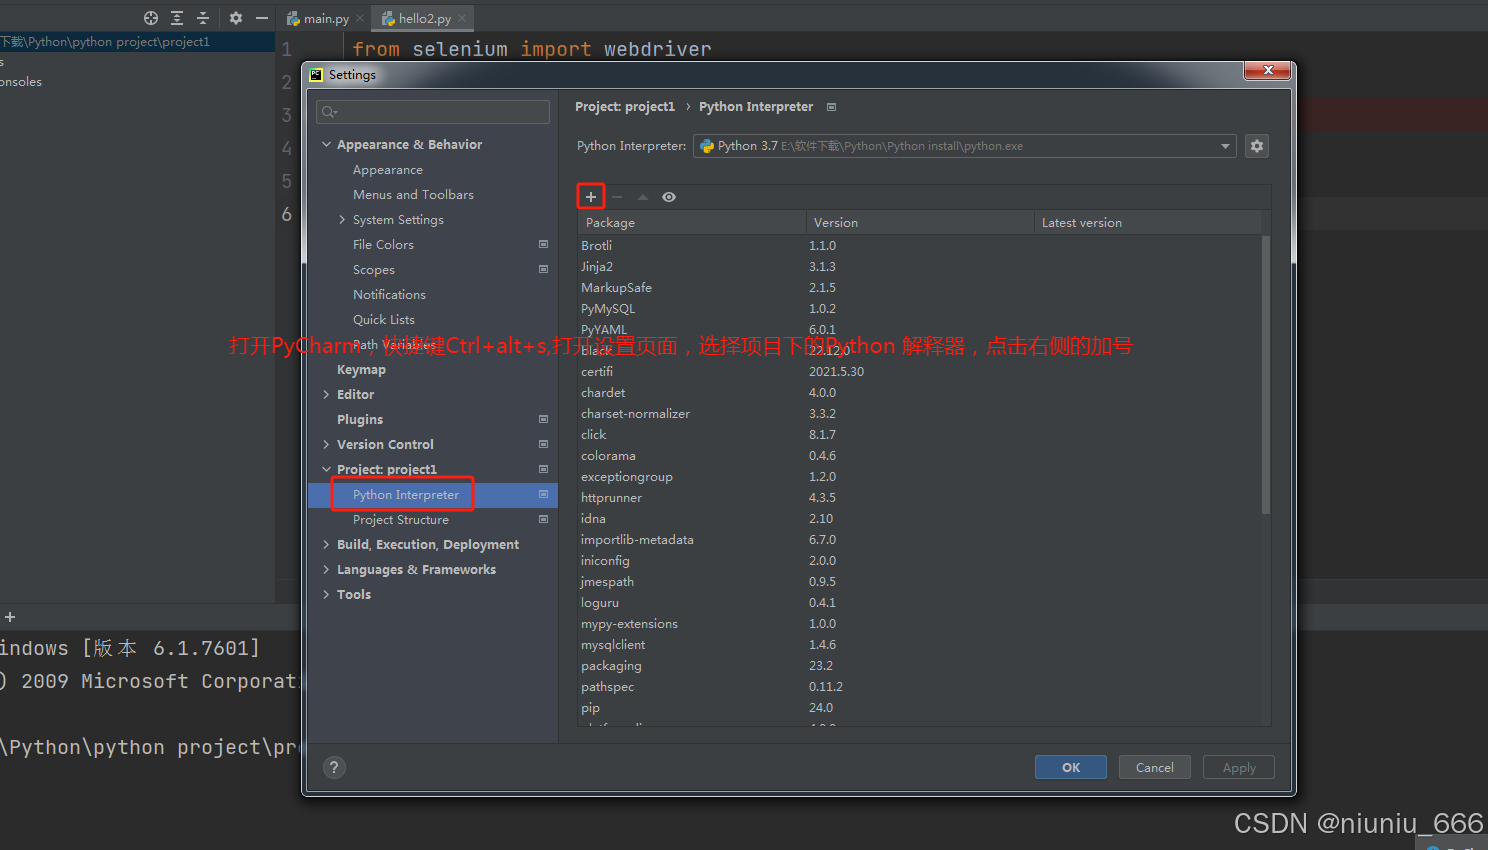Select the PyMySQL package row
Image resolution: width=1488 pixels, height=850 pixels.
tap(920, 309)
